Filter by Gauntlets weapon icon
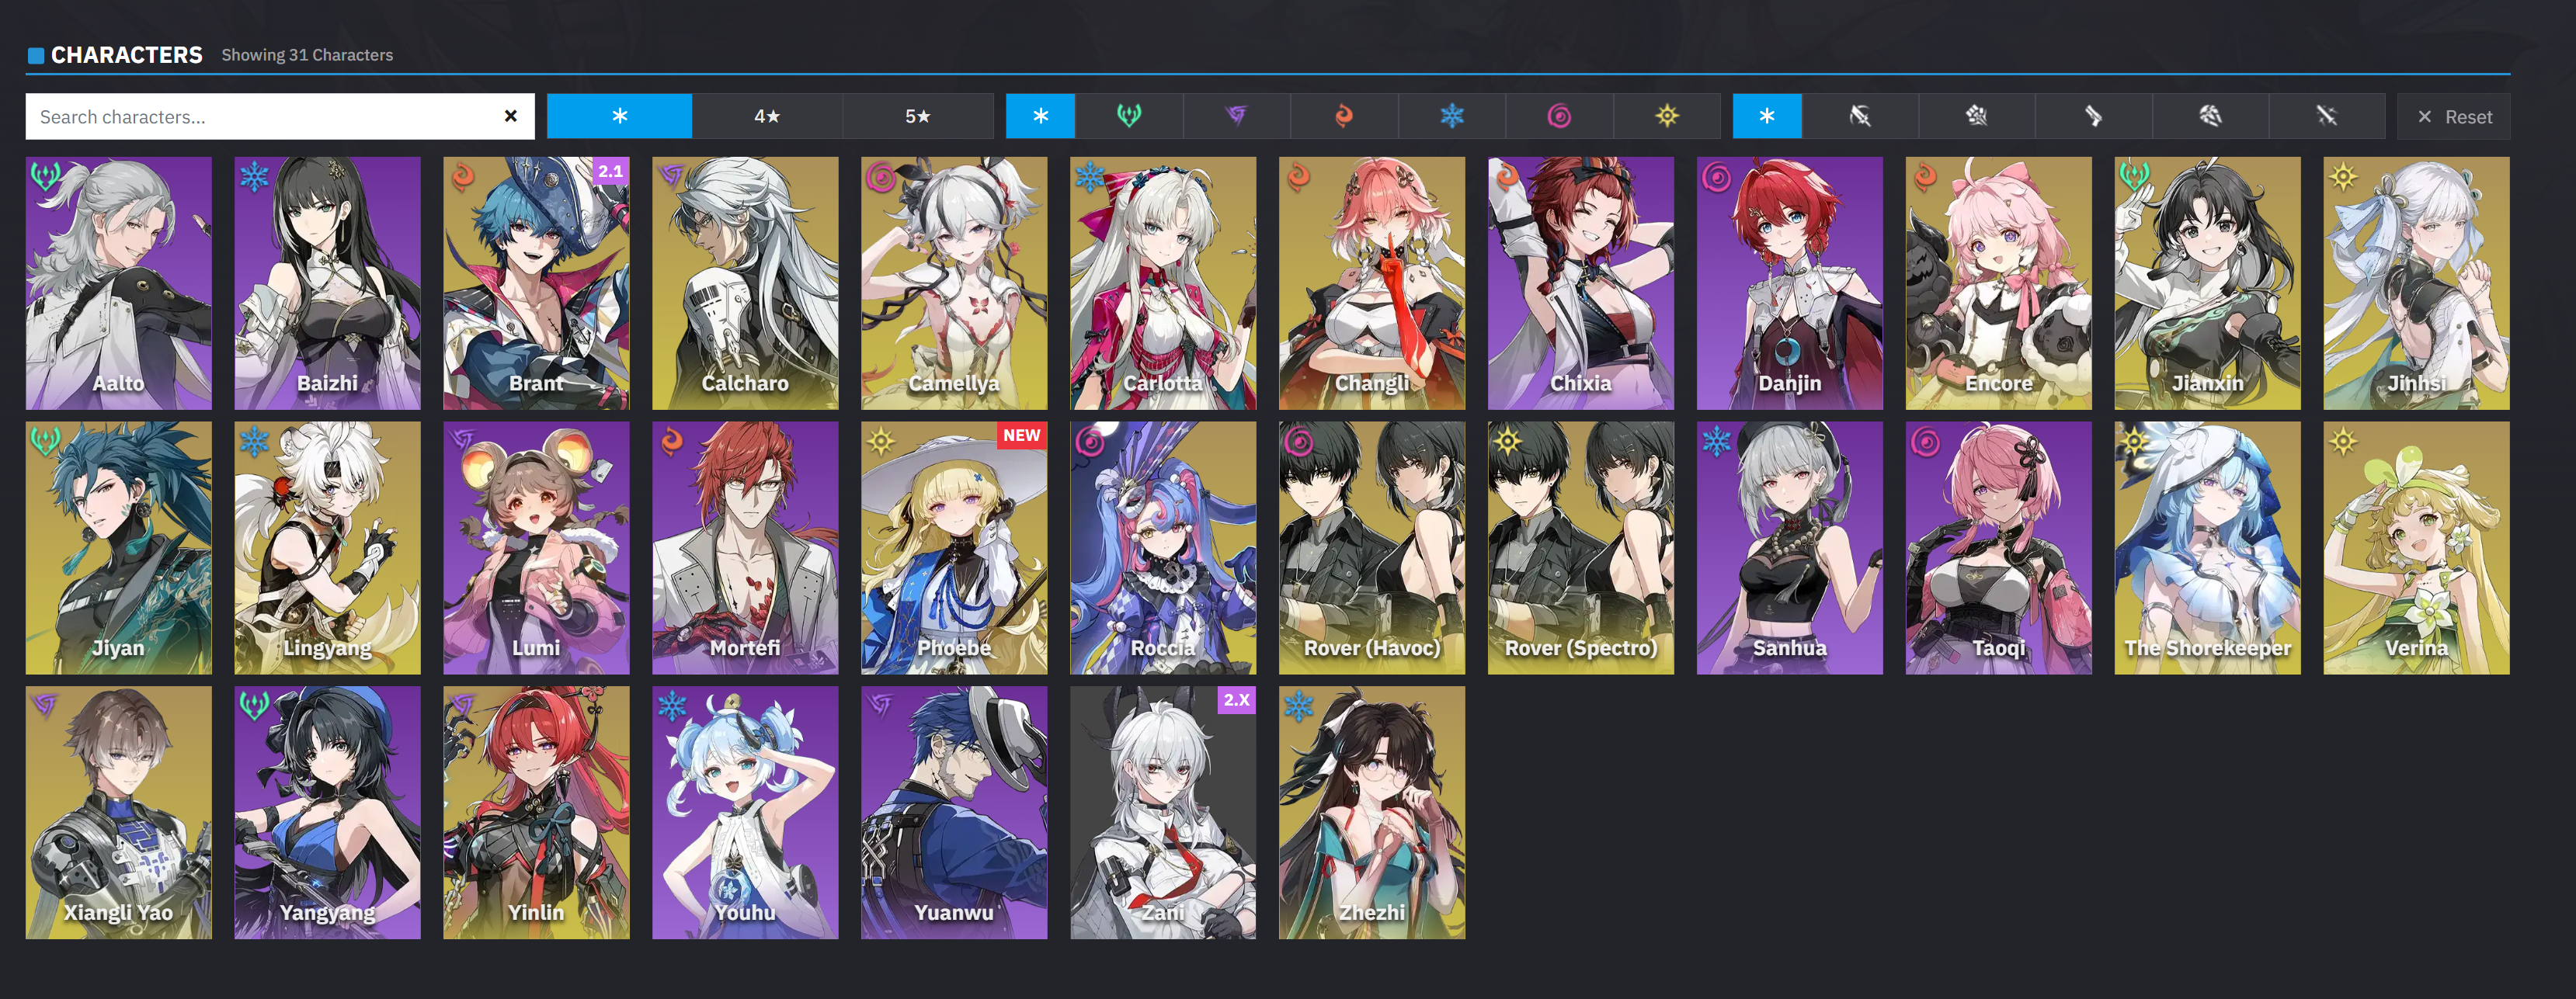The width and height of the screenshot is (2576, 999). 1977,116
